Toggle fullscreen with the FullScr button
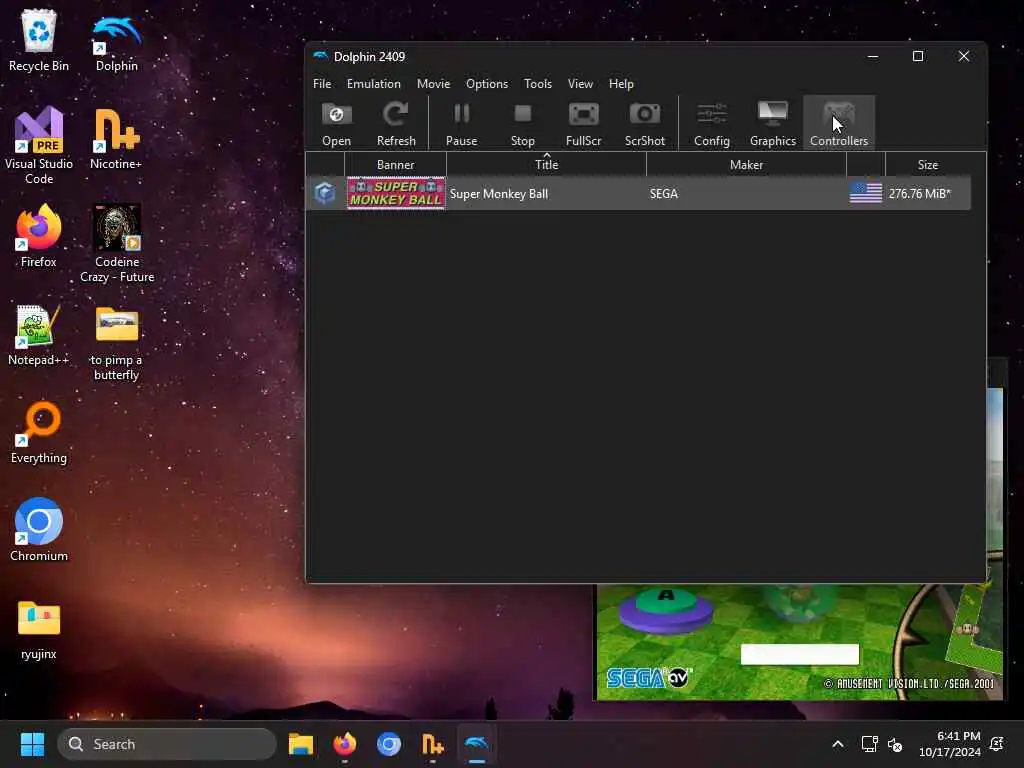1024x768 pixels. click(583, 123)
